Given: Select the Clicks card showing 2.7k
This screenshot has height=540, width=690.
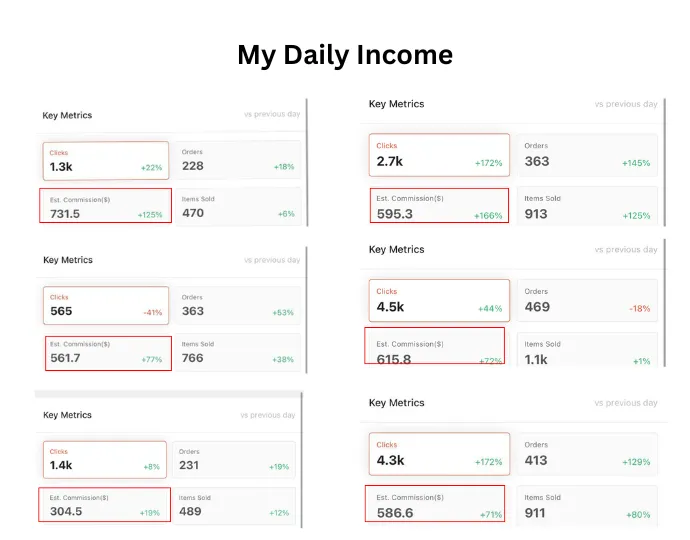Looking at the screenshot, I should click(439, 155).
